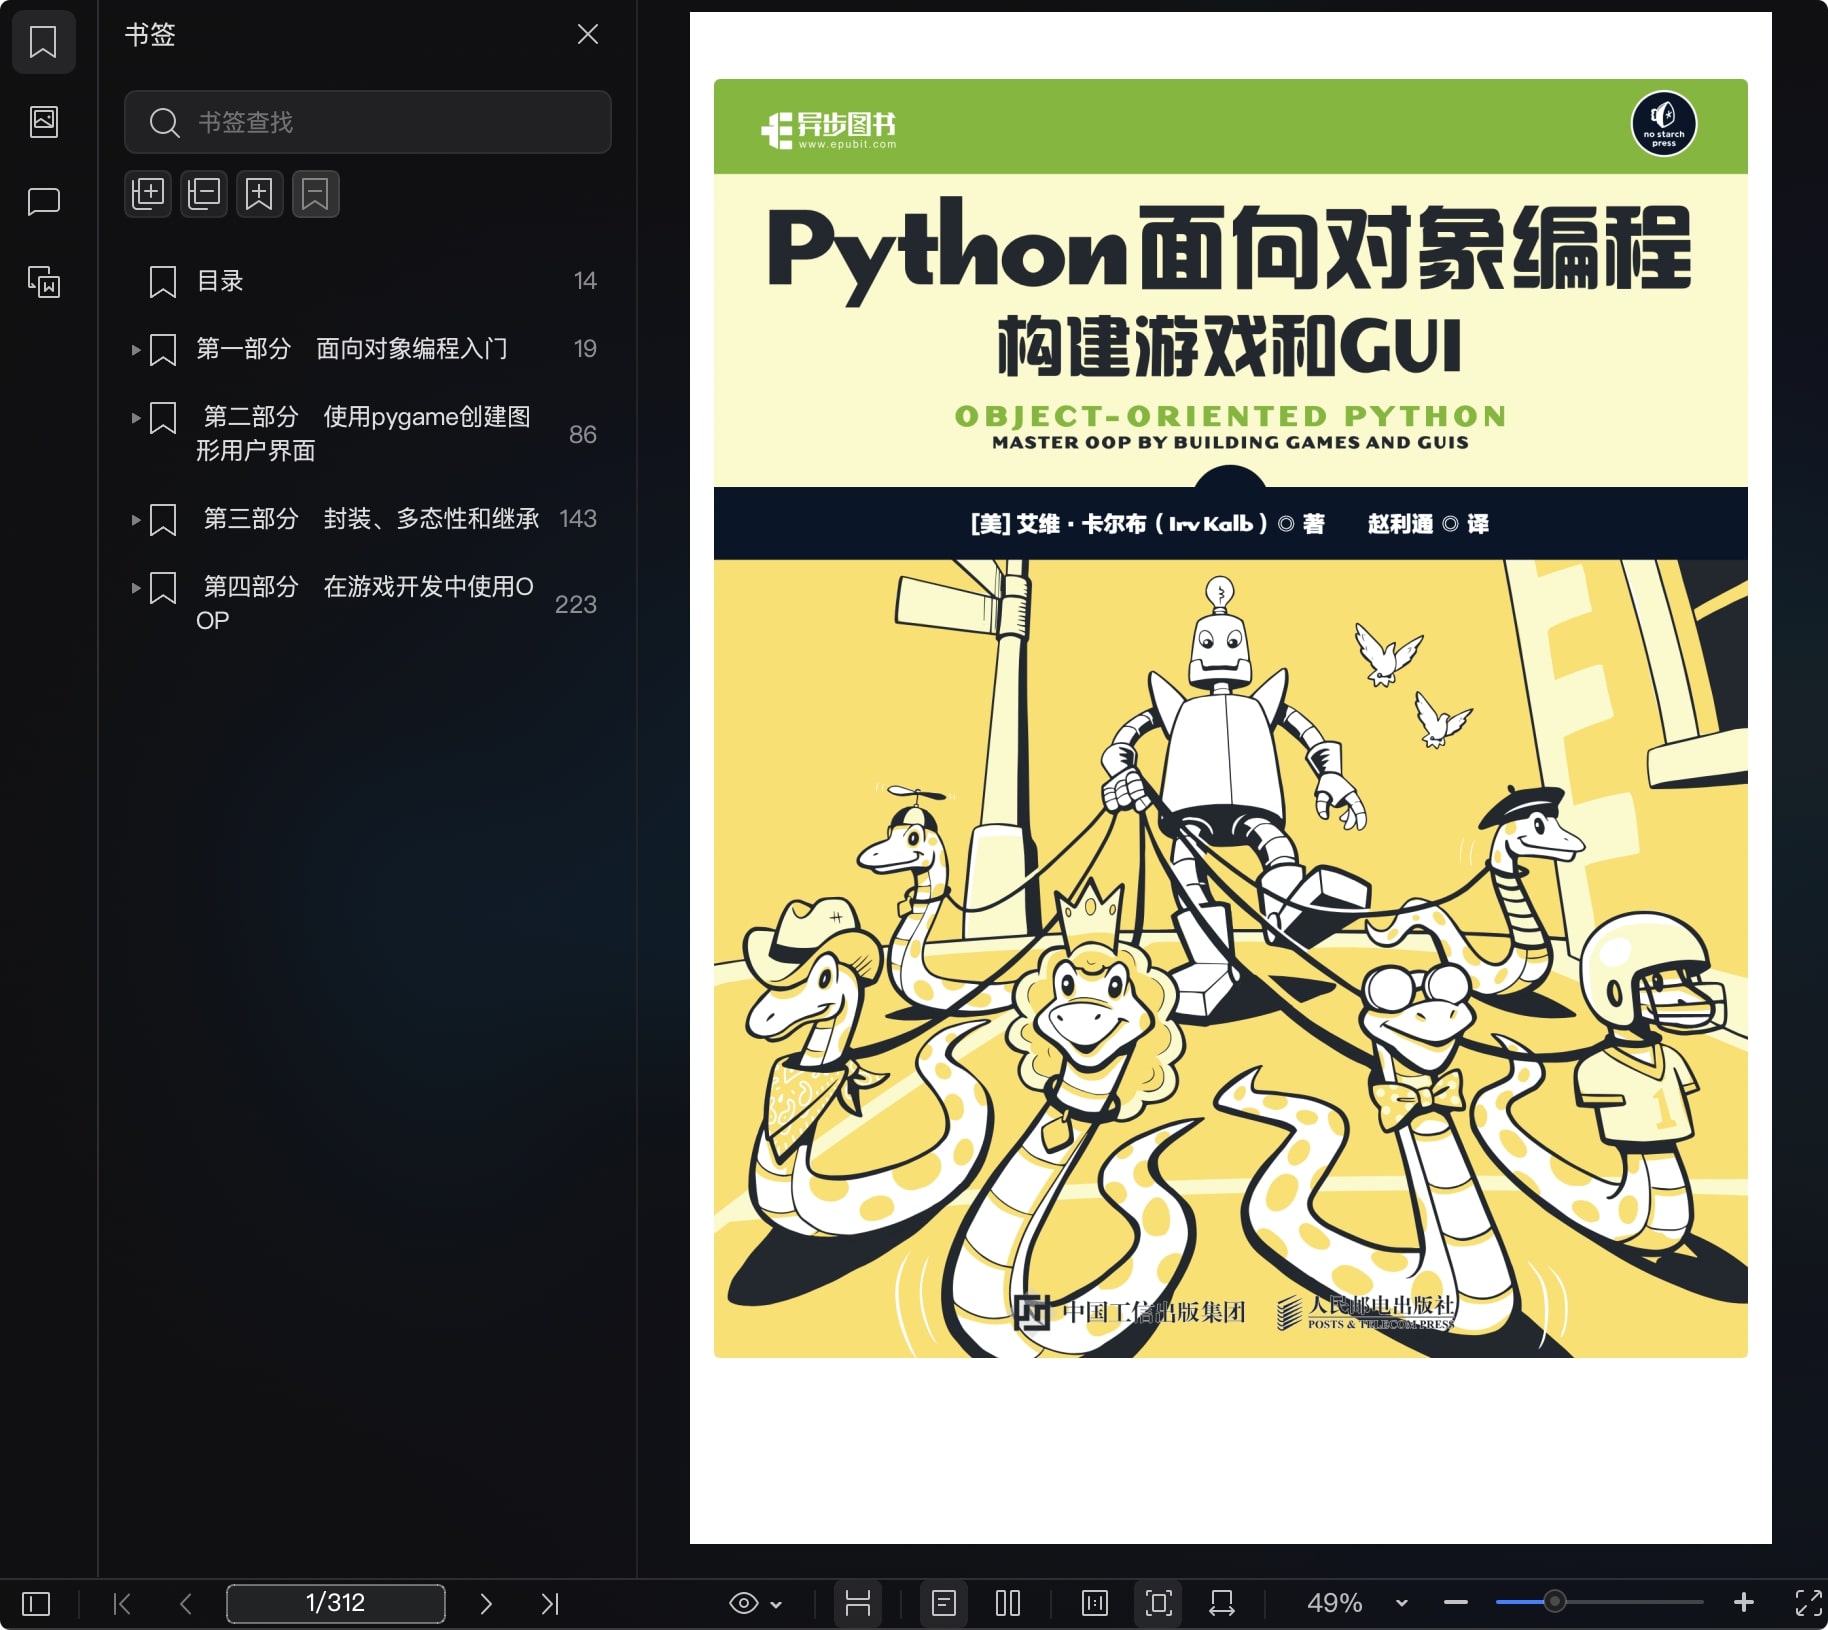This screenshot has height=1630, width=1828.
Task: Close the bookmarks panel
Action: point(588,34)
